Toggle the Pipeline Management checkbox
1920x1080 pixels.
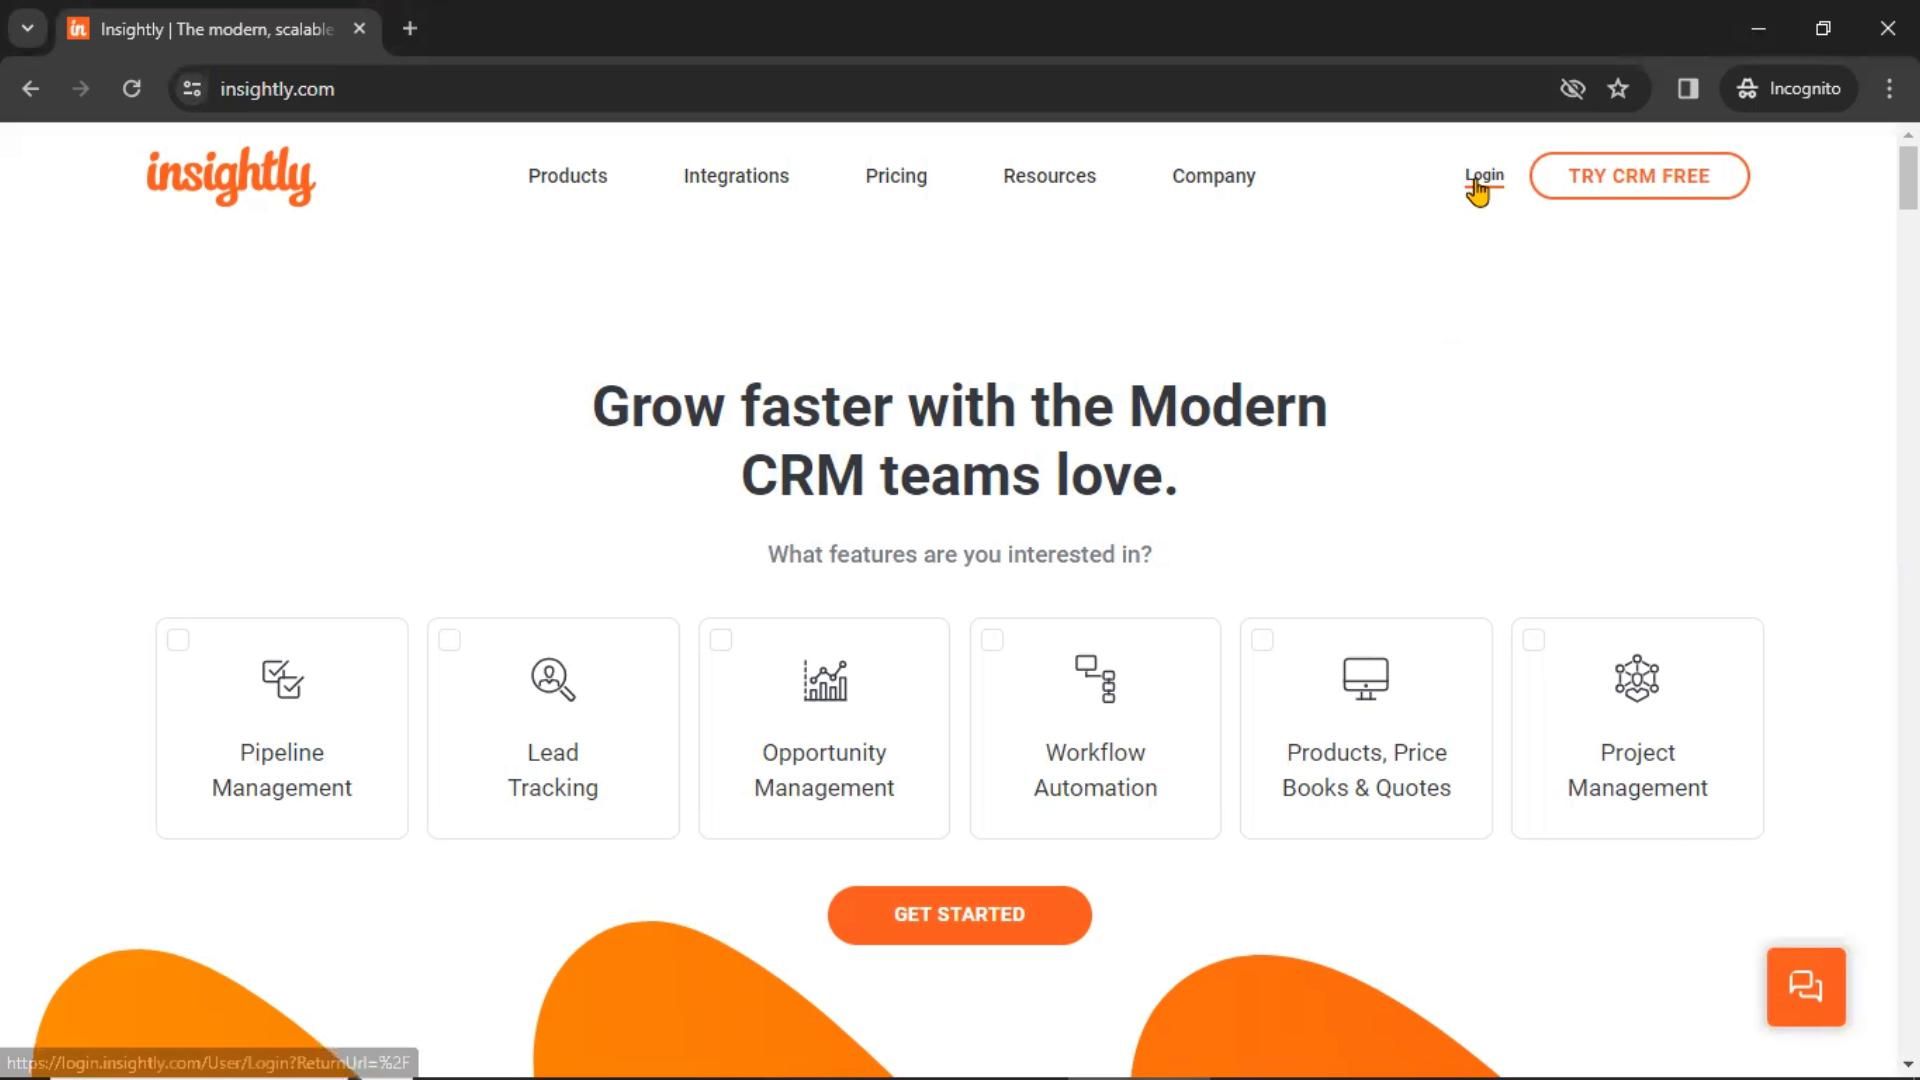coord(177,638)
